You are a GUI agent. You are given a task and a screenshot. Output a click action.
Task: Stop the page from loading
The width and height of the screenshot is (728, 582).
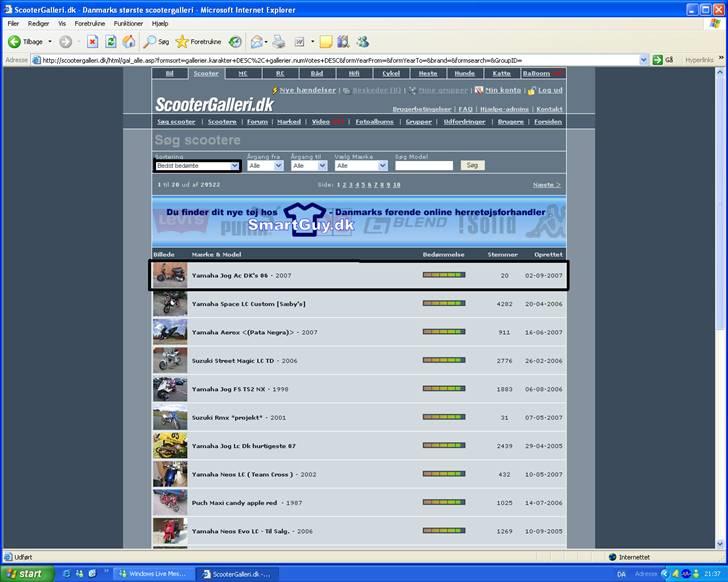pyautogui.click(x=92, y=42)
